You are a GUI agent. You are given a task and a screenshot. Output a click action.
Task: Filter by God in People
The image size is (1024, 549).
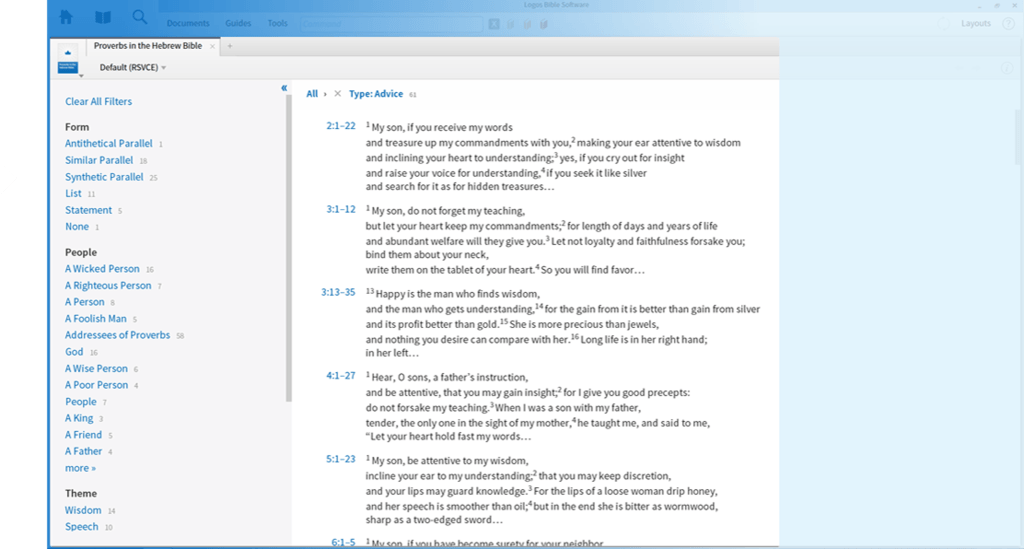pyautogui.click(x=74, y=351)
